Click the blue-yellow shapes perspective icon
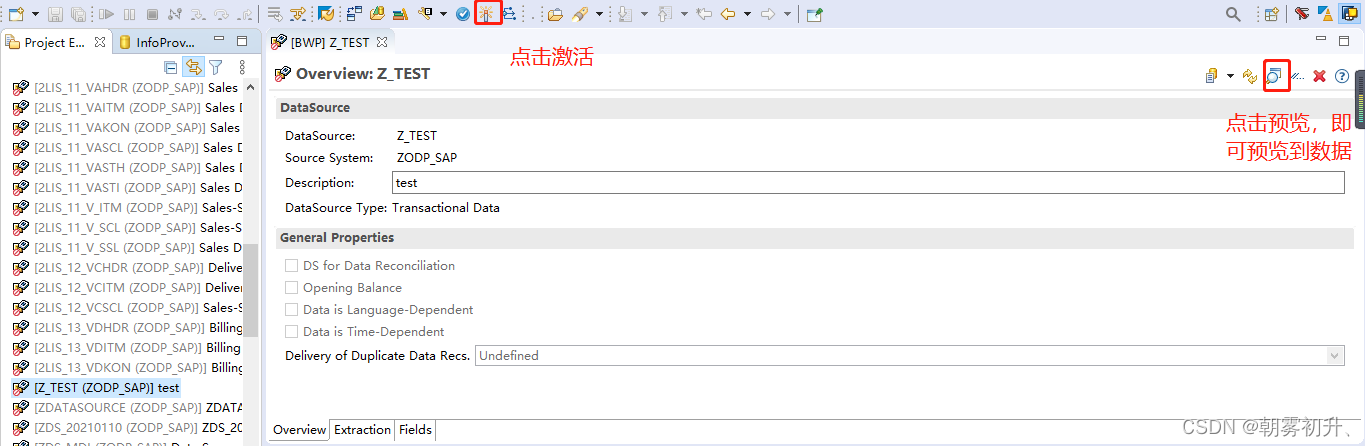1365x446 pixels. [1324, 14]
